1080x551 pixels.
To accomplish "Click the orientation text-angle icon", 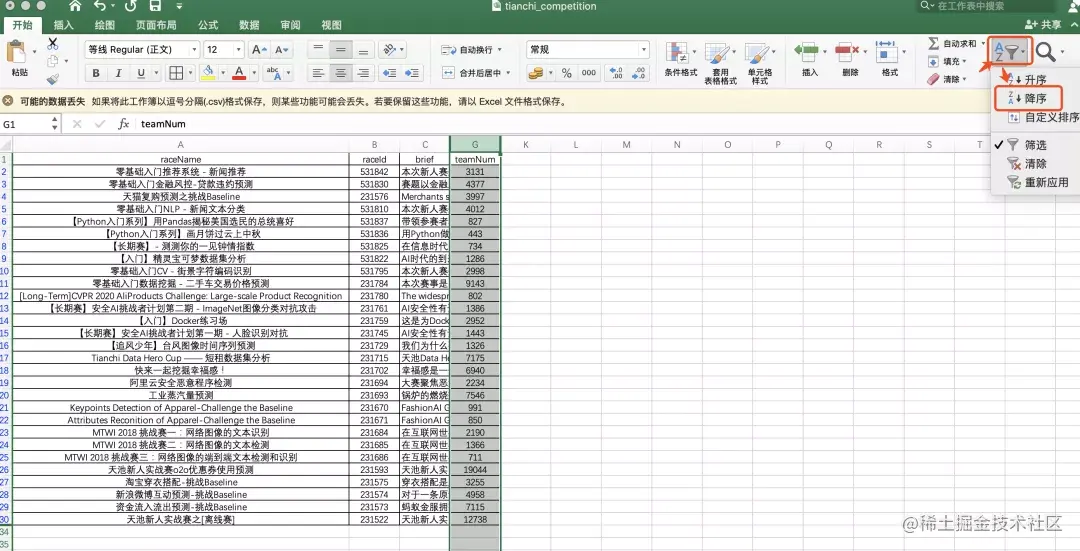I will (x=390, y=50).
